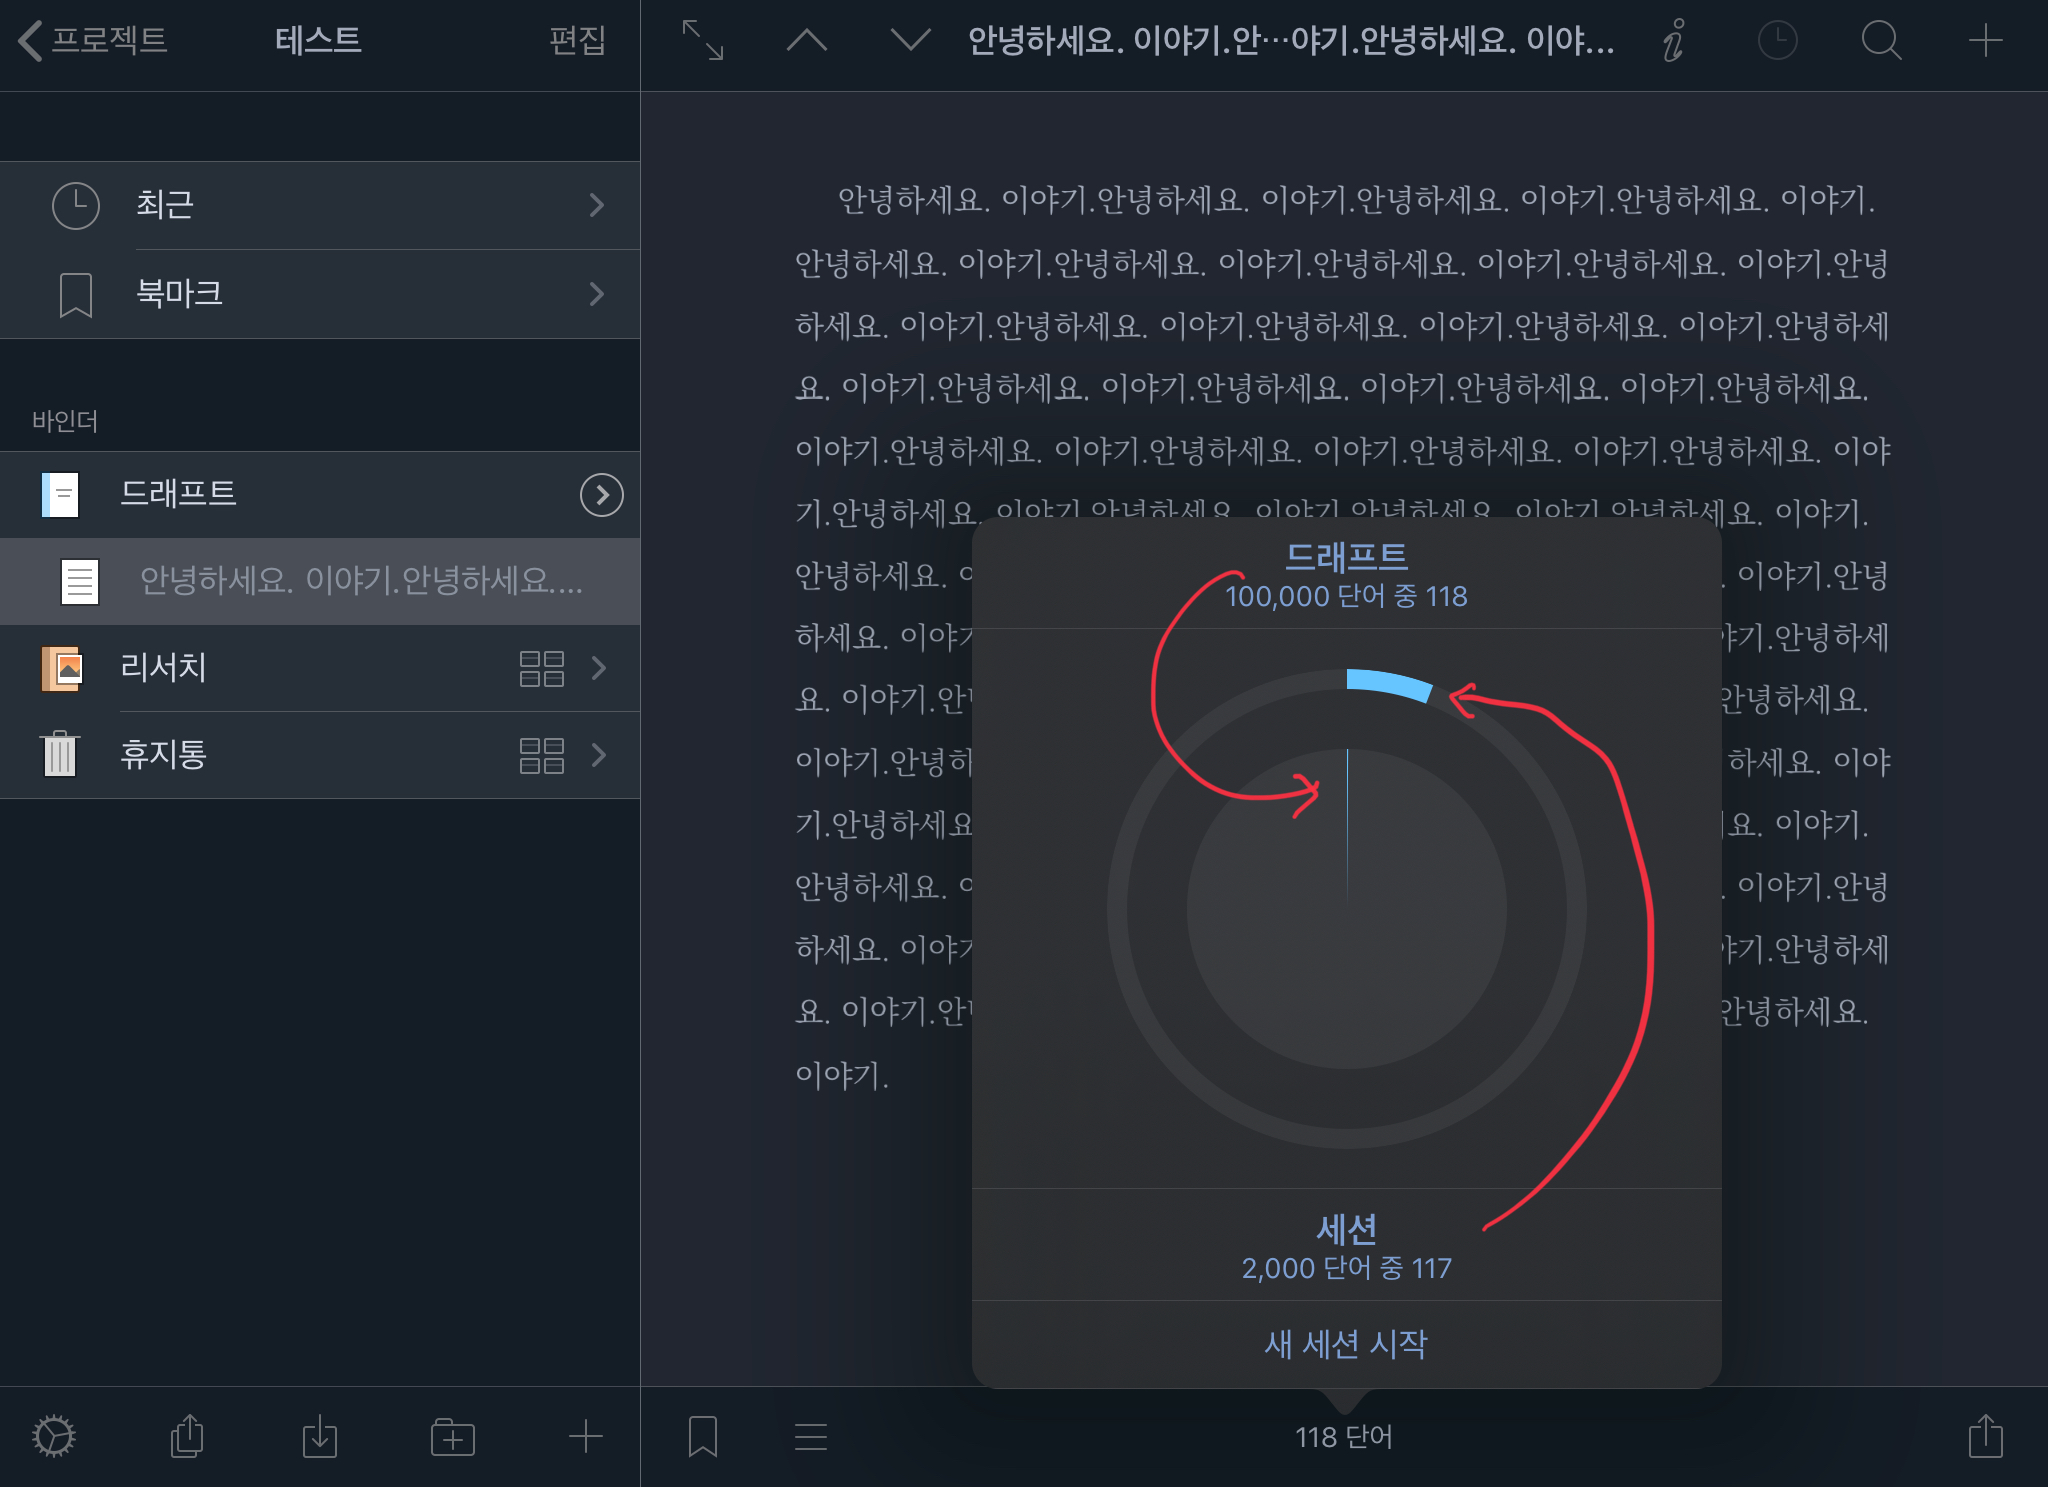Go back to 프로젝트 list
The height and width of the screenshot is (1487, 2048).
coord(94,41)
